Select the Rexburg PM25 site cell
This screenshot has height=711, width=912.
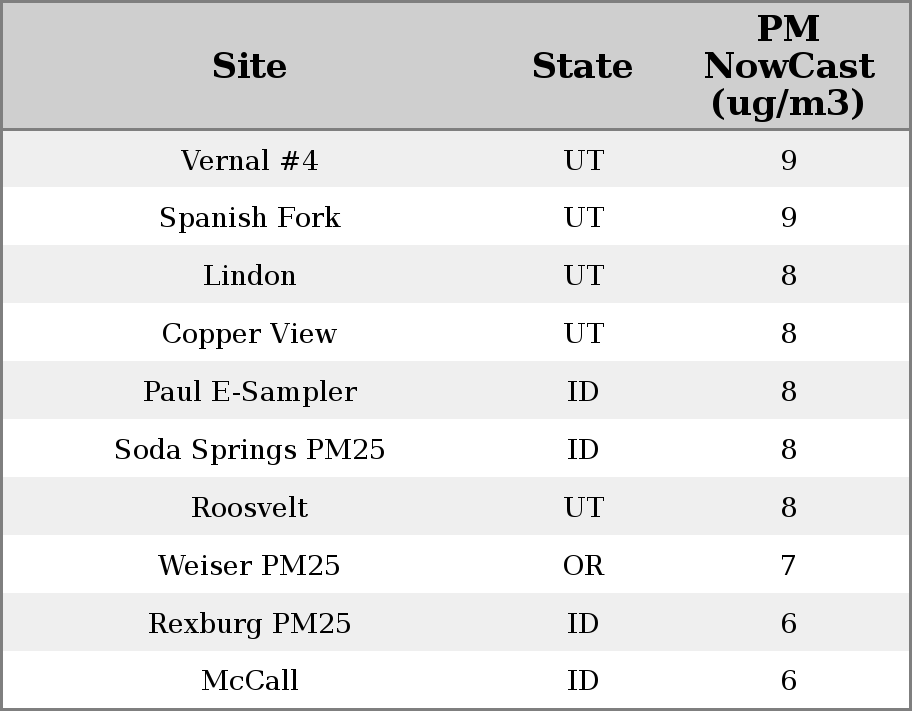[249, 624]
